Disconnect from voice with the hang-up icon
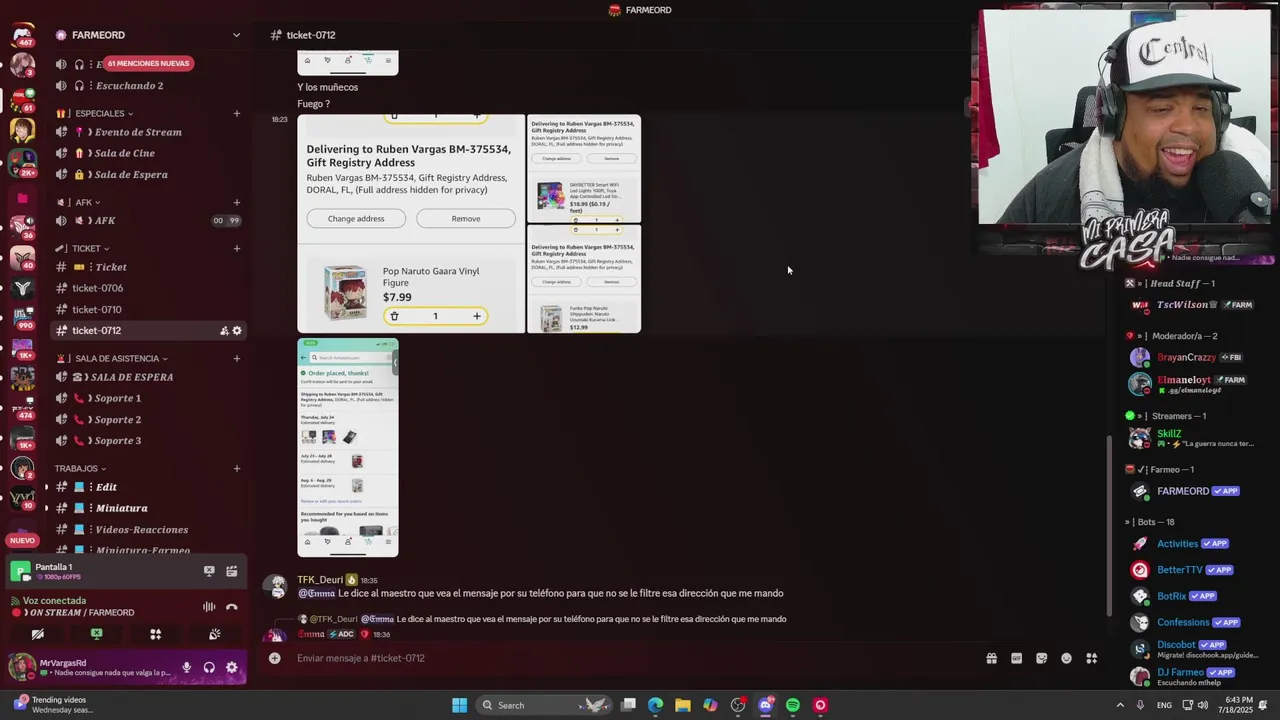The width and height of the screenshot is (1280, 720). (232, 606)
